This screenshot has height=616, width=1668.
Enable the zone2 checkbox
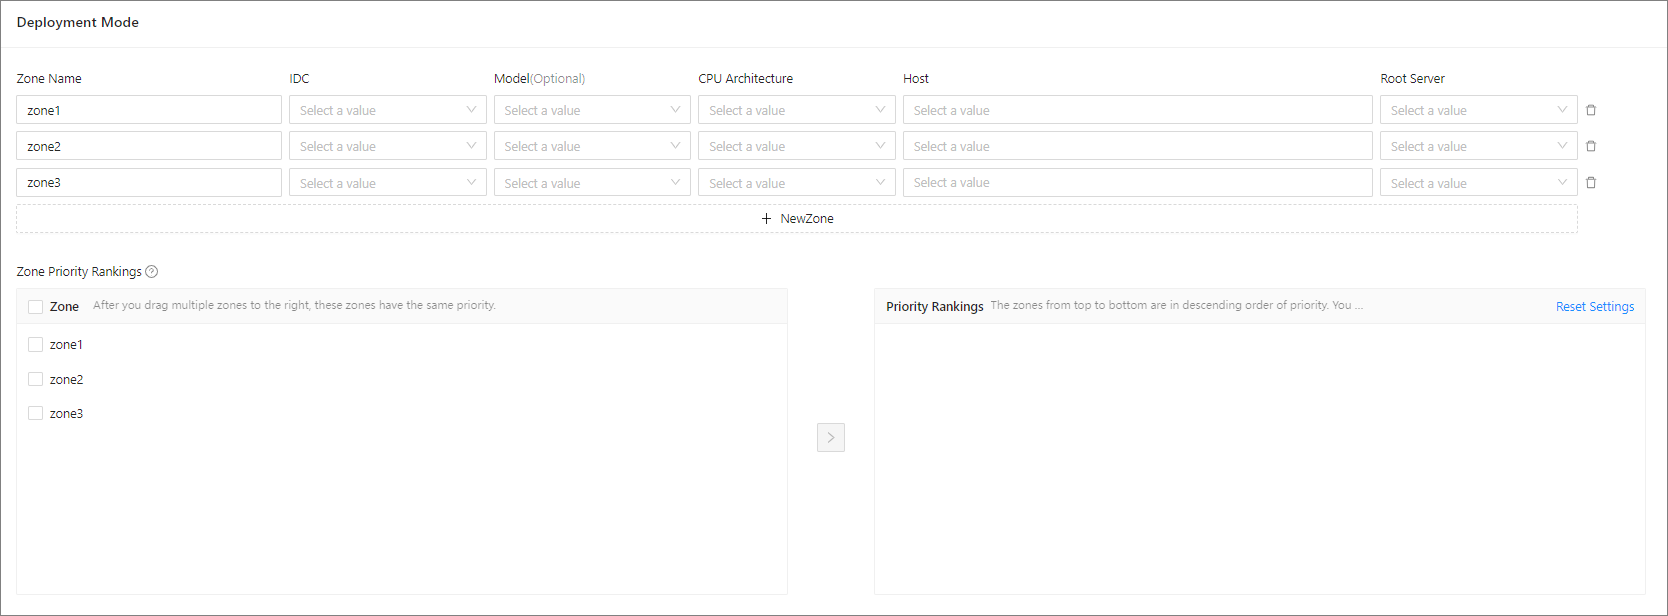36,380
